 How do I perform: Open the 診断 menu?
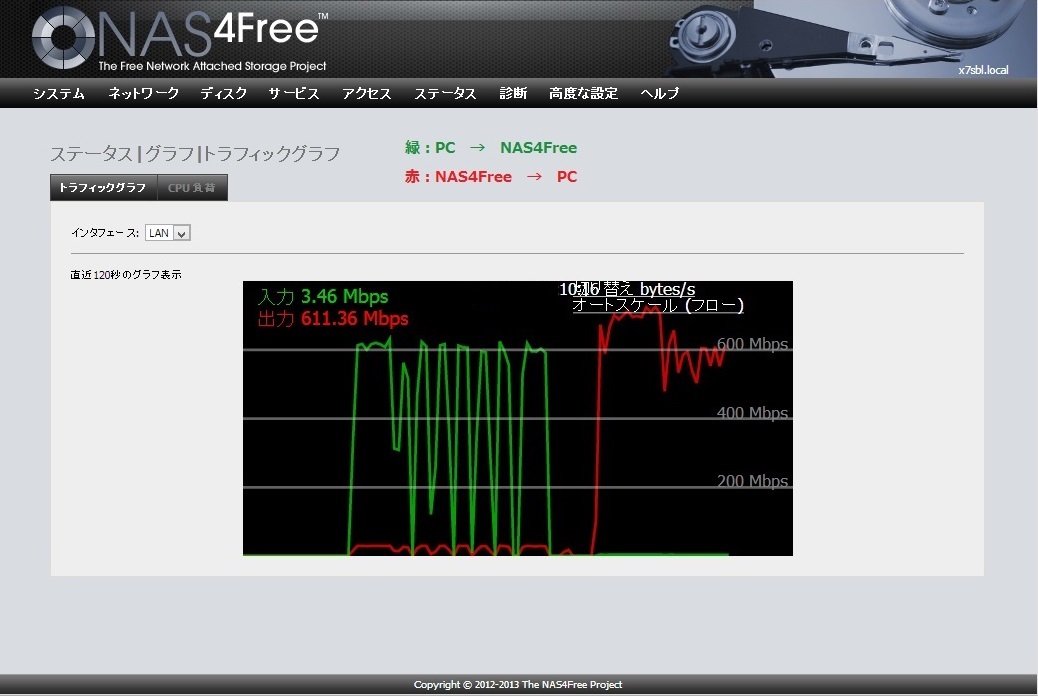(x=513, y=93)
